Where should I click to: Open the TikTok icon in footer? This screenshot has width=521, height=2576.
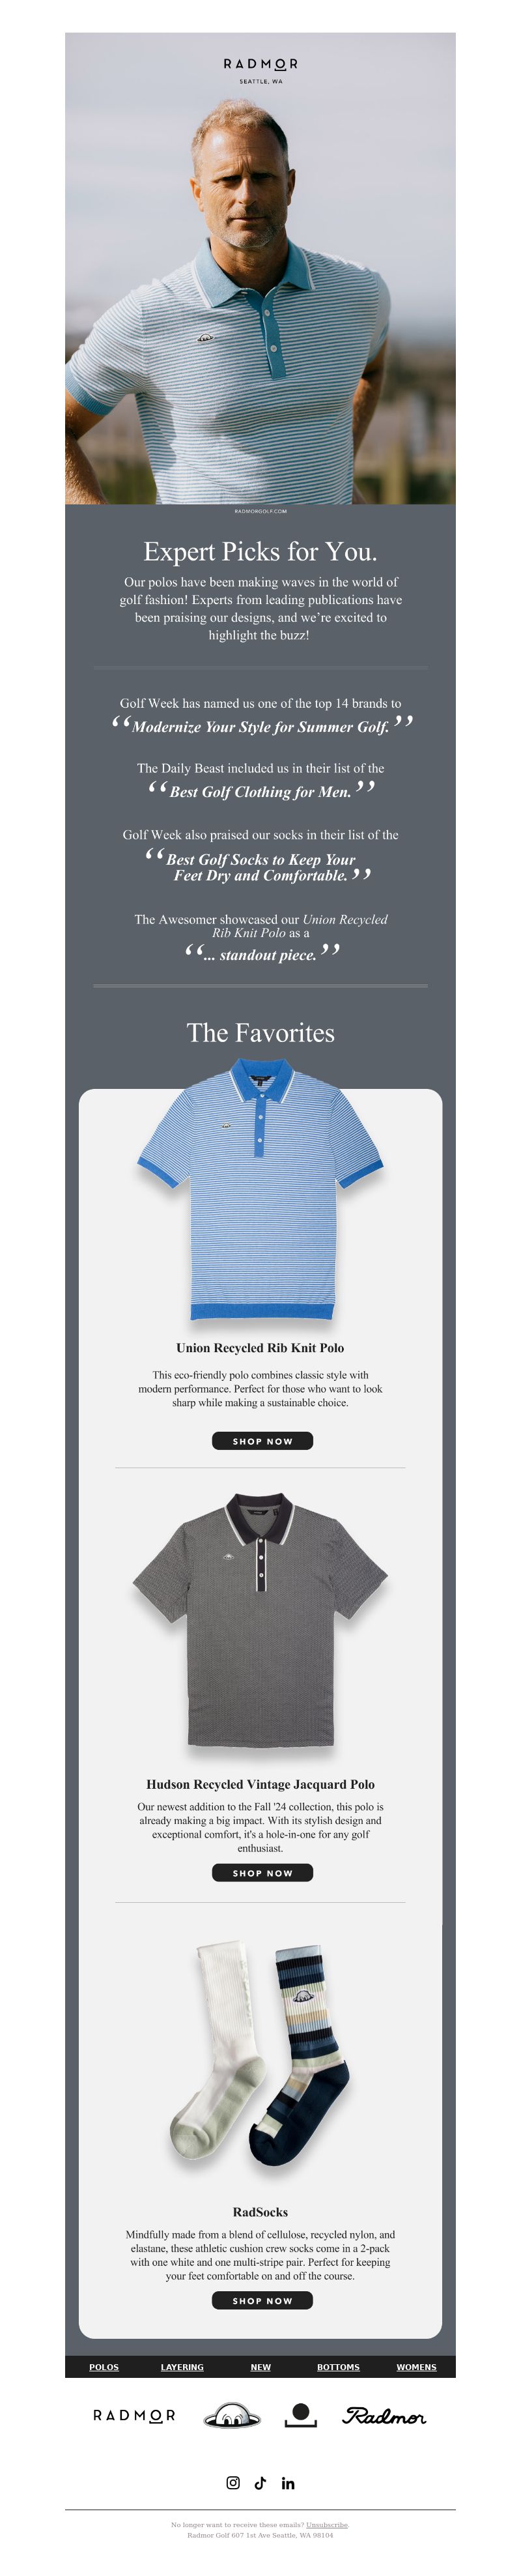(260, 2482)
